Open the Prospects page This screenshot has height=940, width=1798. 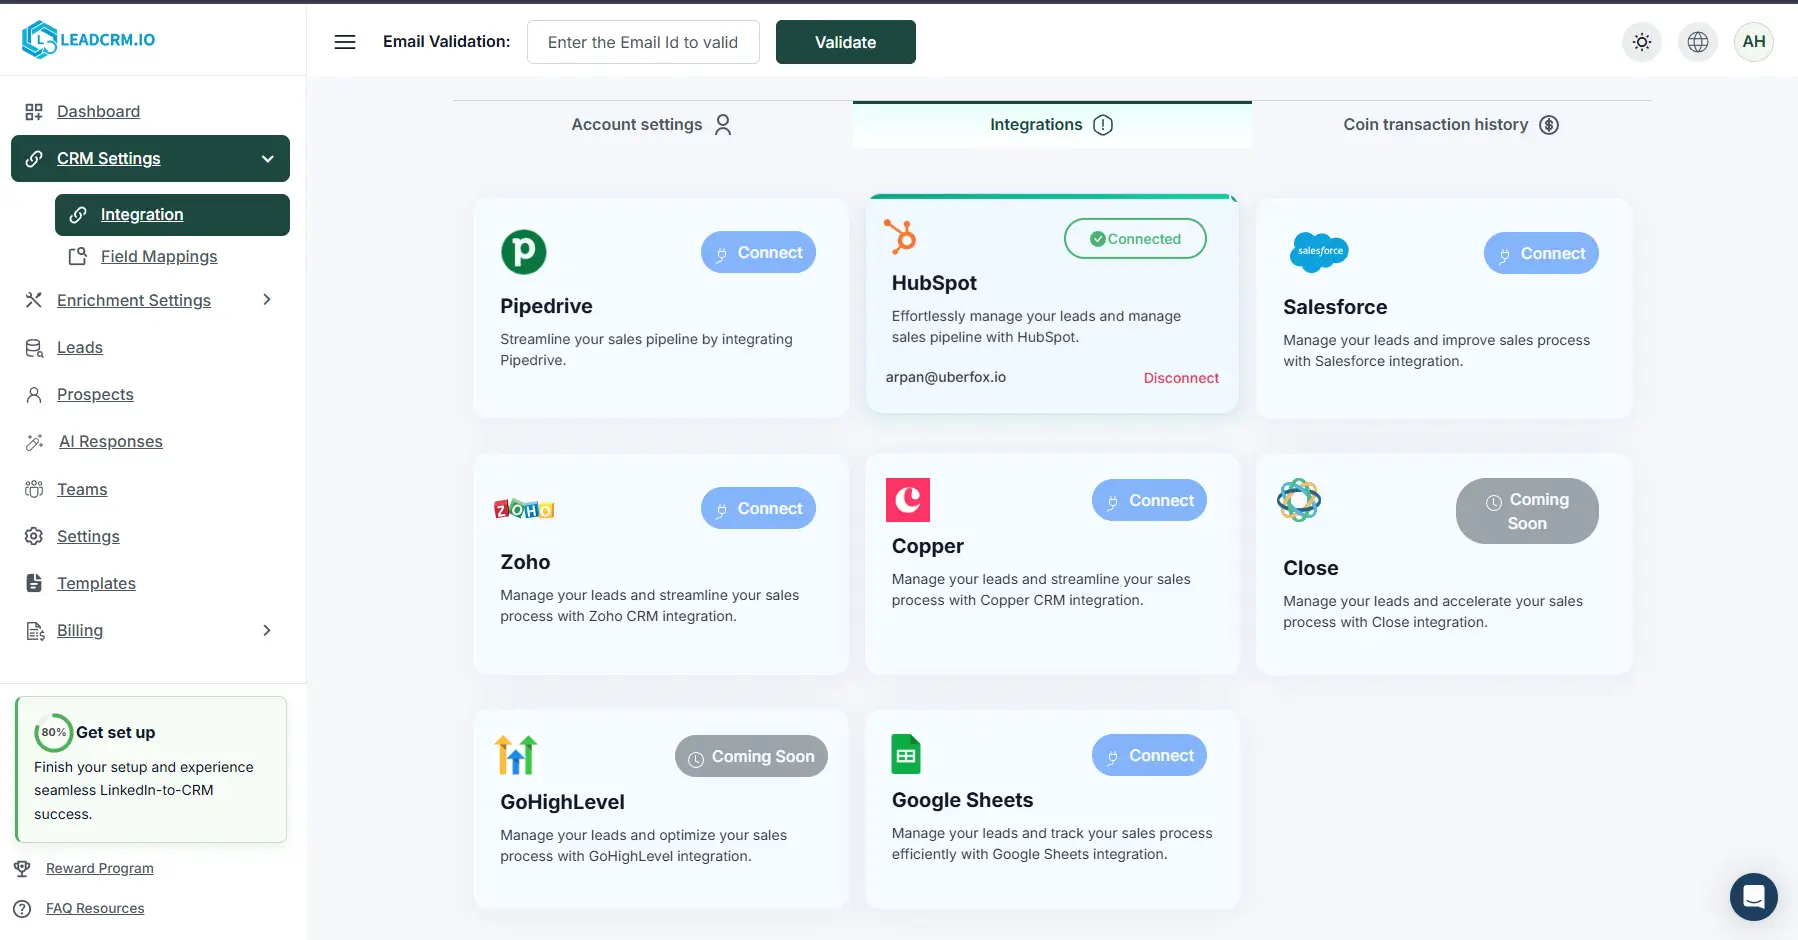(x=95, y=395)
